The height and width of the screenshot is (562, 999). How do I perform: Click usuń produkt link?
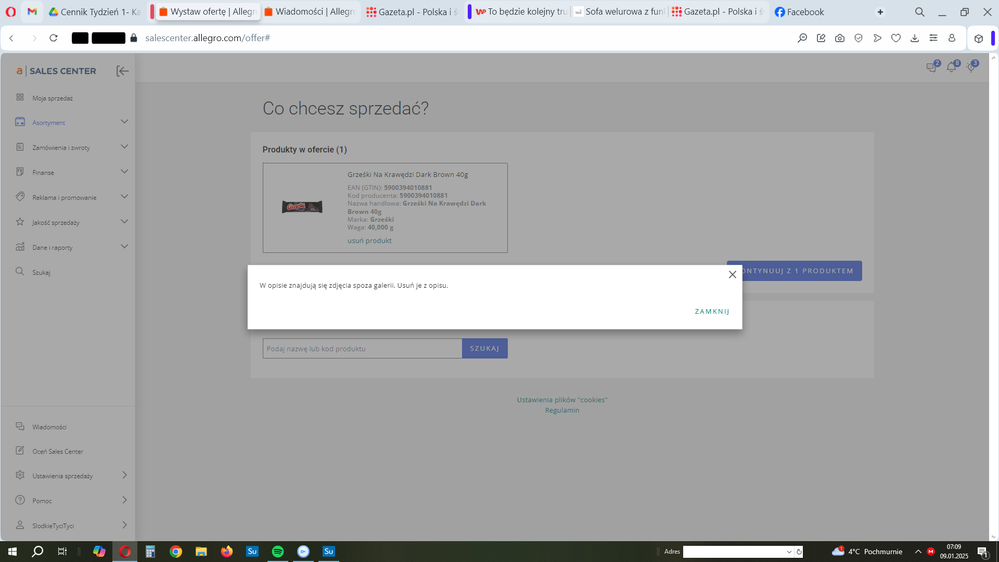pyautogui.click(x=370, y=241)
